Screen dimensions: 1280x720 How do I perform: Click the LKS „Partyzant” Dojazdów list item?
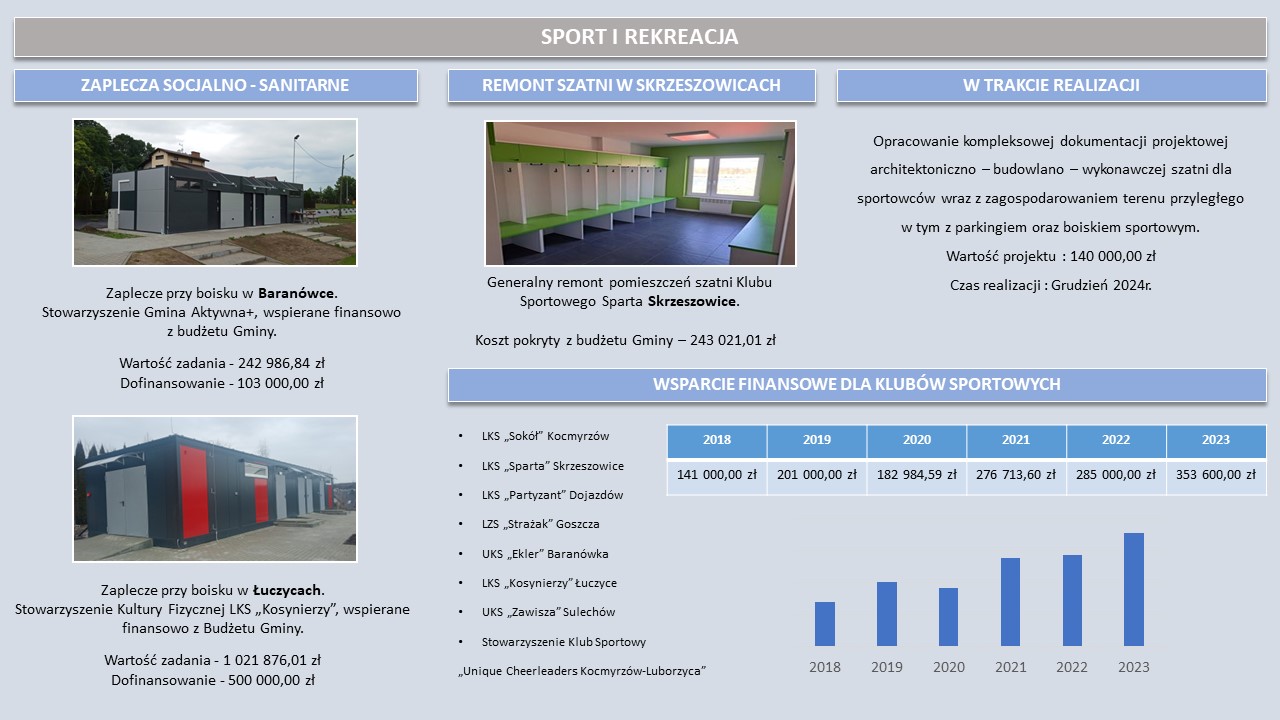[552, 495]
